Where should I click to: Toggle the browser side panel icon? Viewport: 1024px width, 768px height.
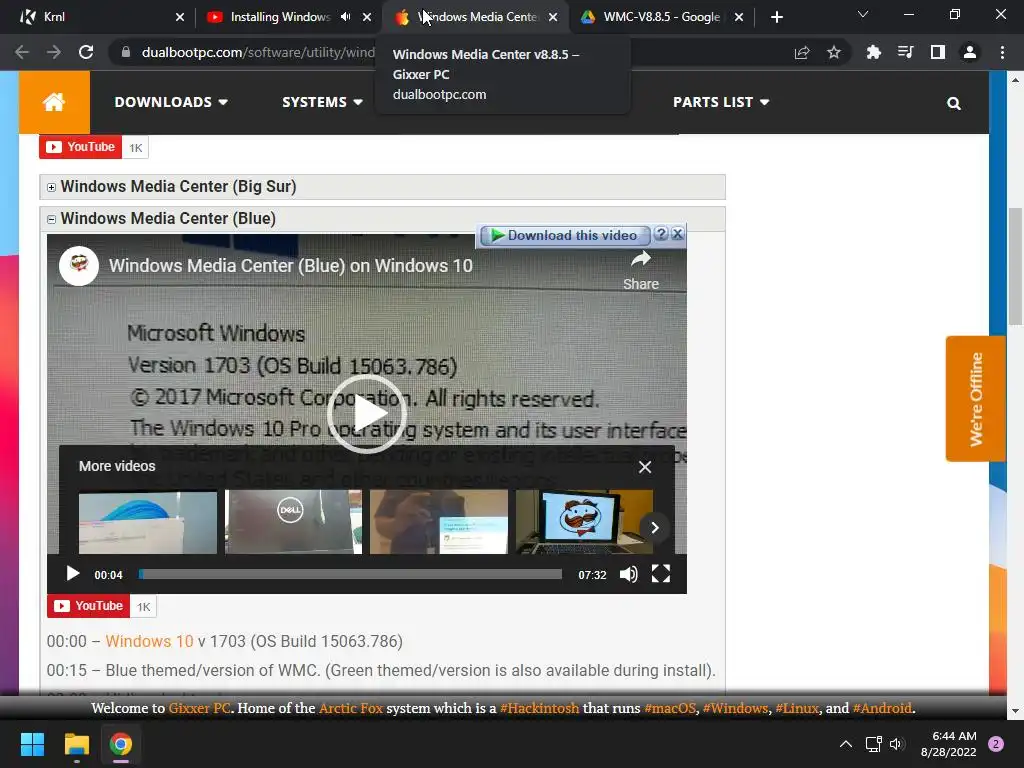click(x=938, y=52)
